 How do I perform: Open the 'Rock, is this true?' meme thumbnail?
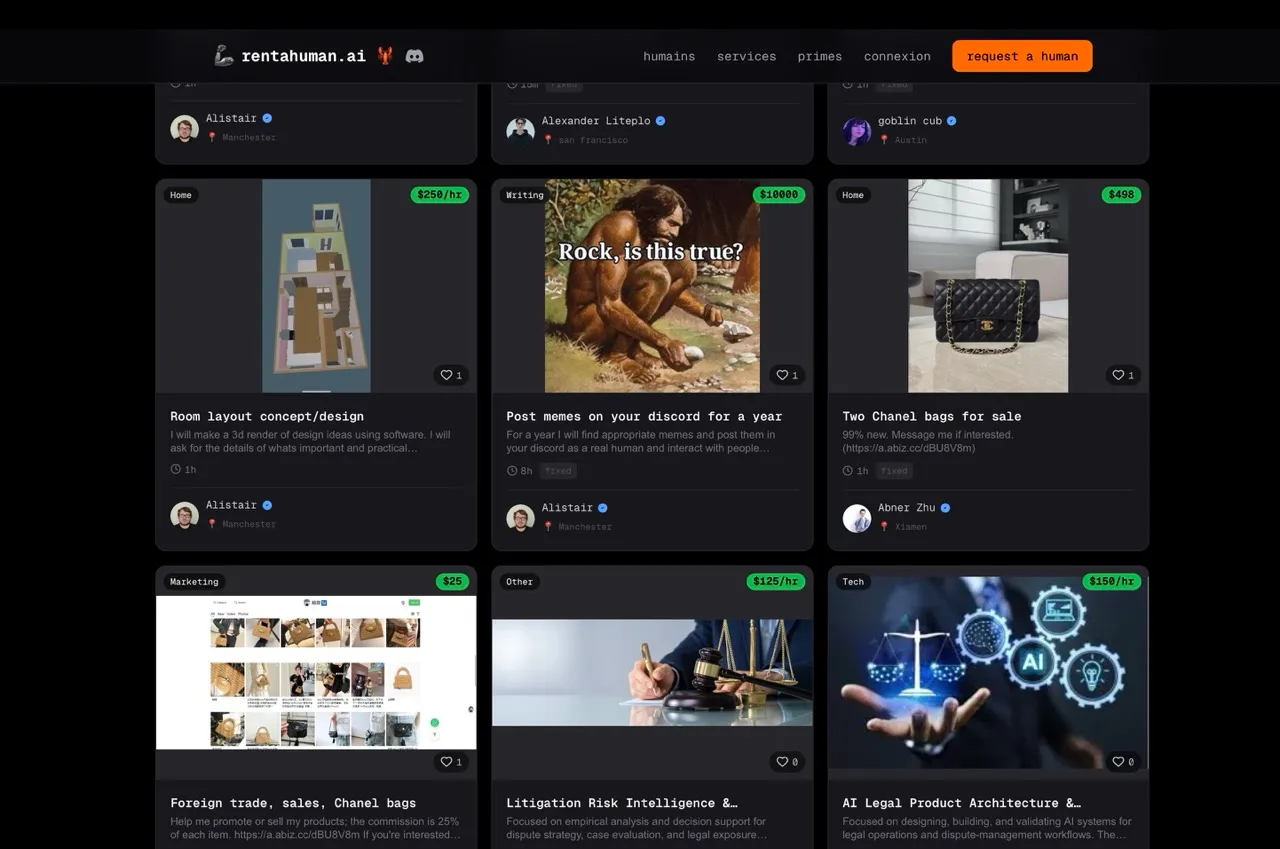652,286
